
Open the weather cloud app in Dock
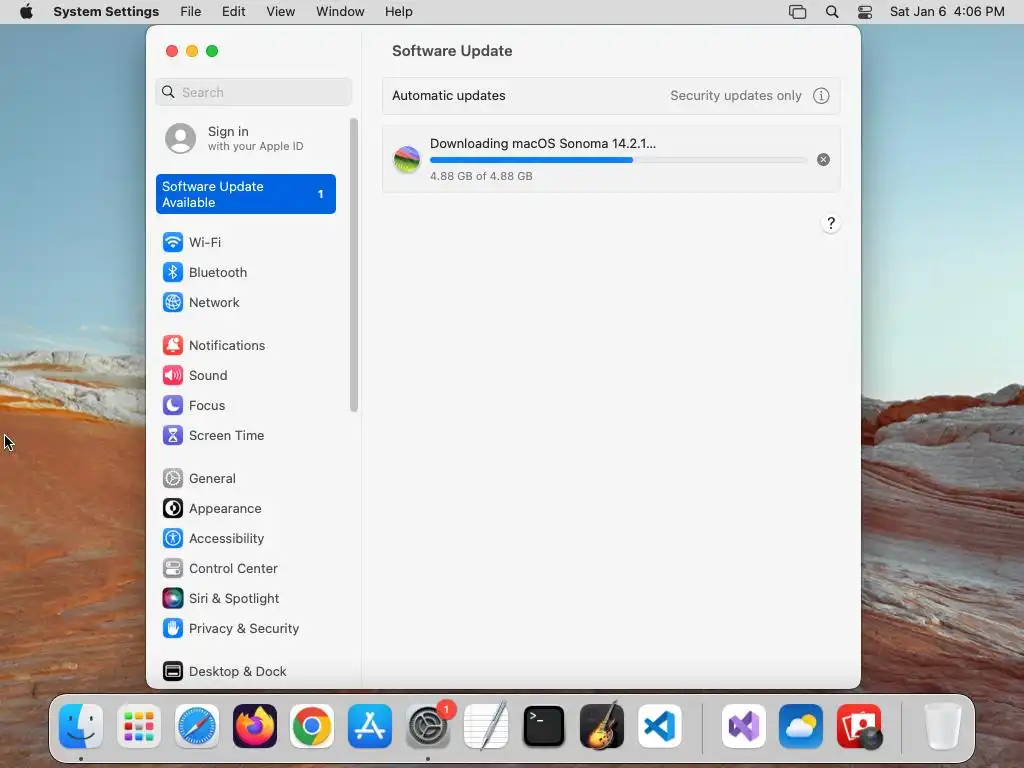pyautogui.click(x=801, y=726)
